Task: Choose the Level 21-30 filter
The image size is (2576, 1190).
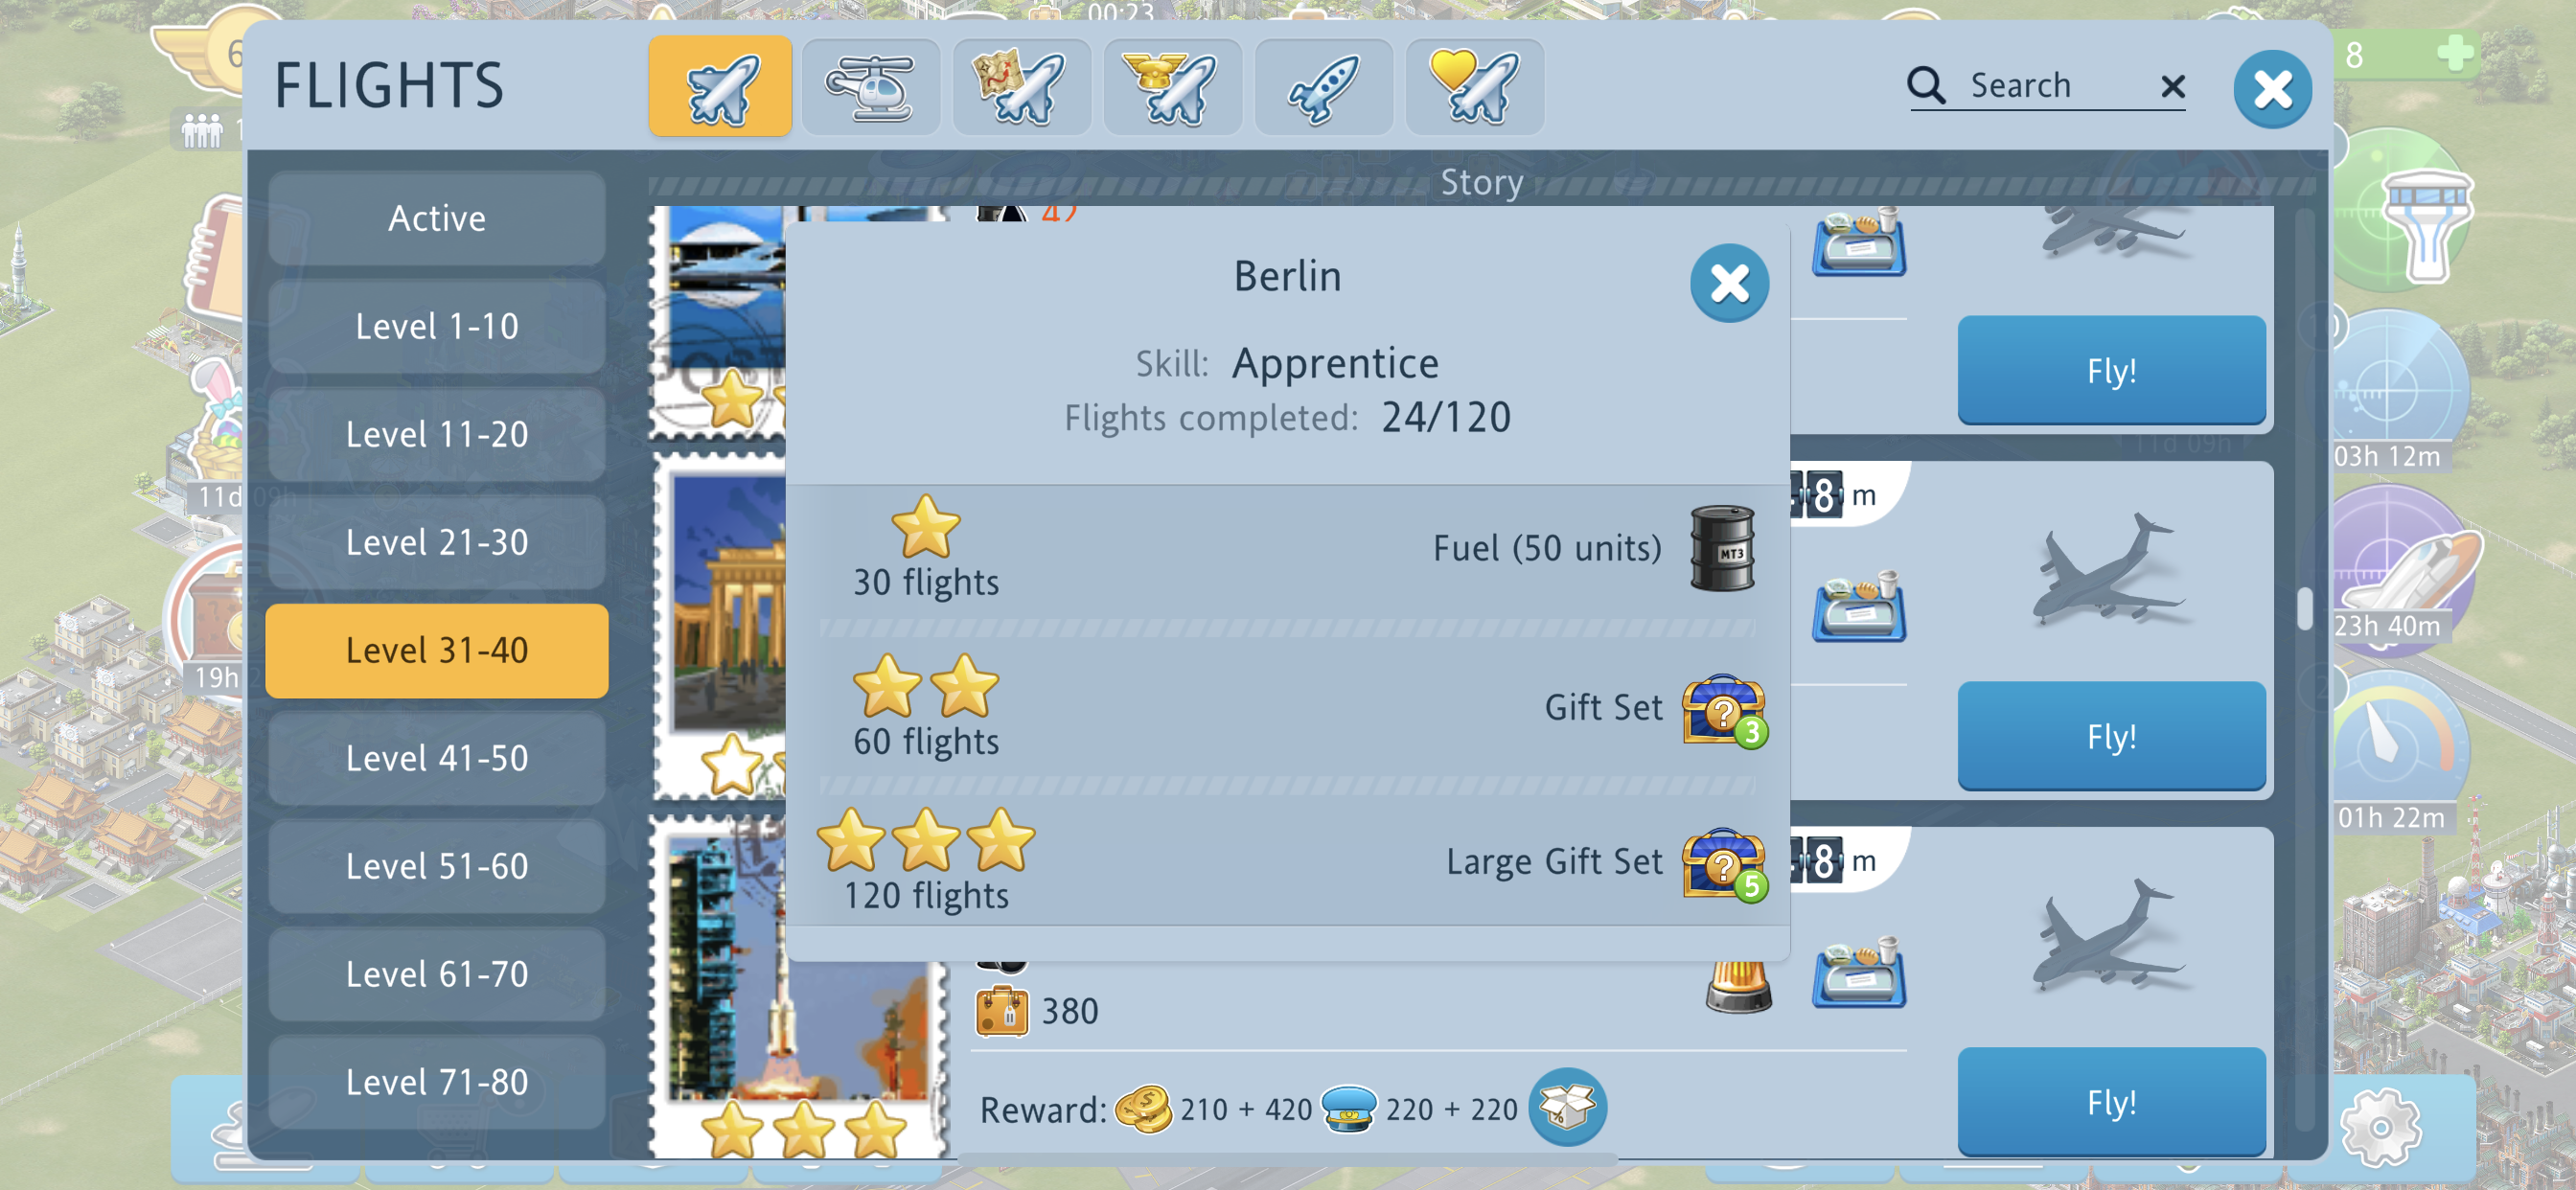Action: point(437,542)
